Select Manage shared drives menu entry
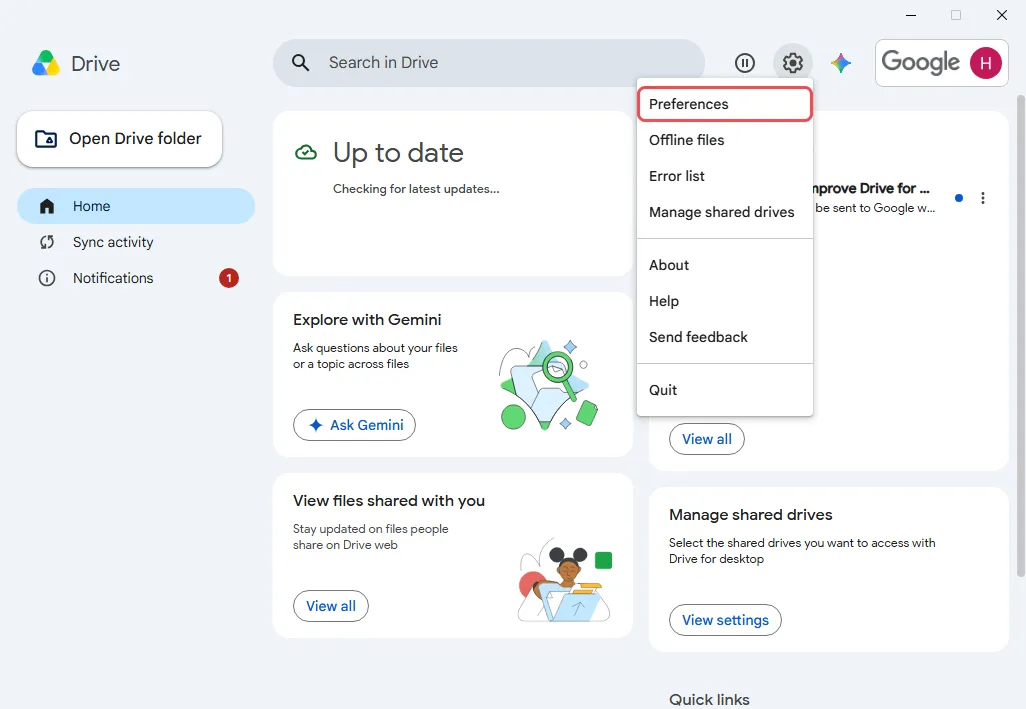Viewport: 1026px width, 709px height. [724, 212]
